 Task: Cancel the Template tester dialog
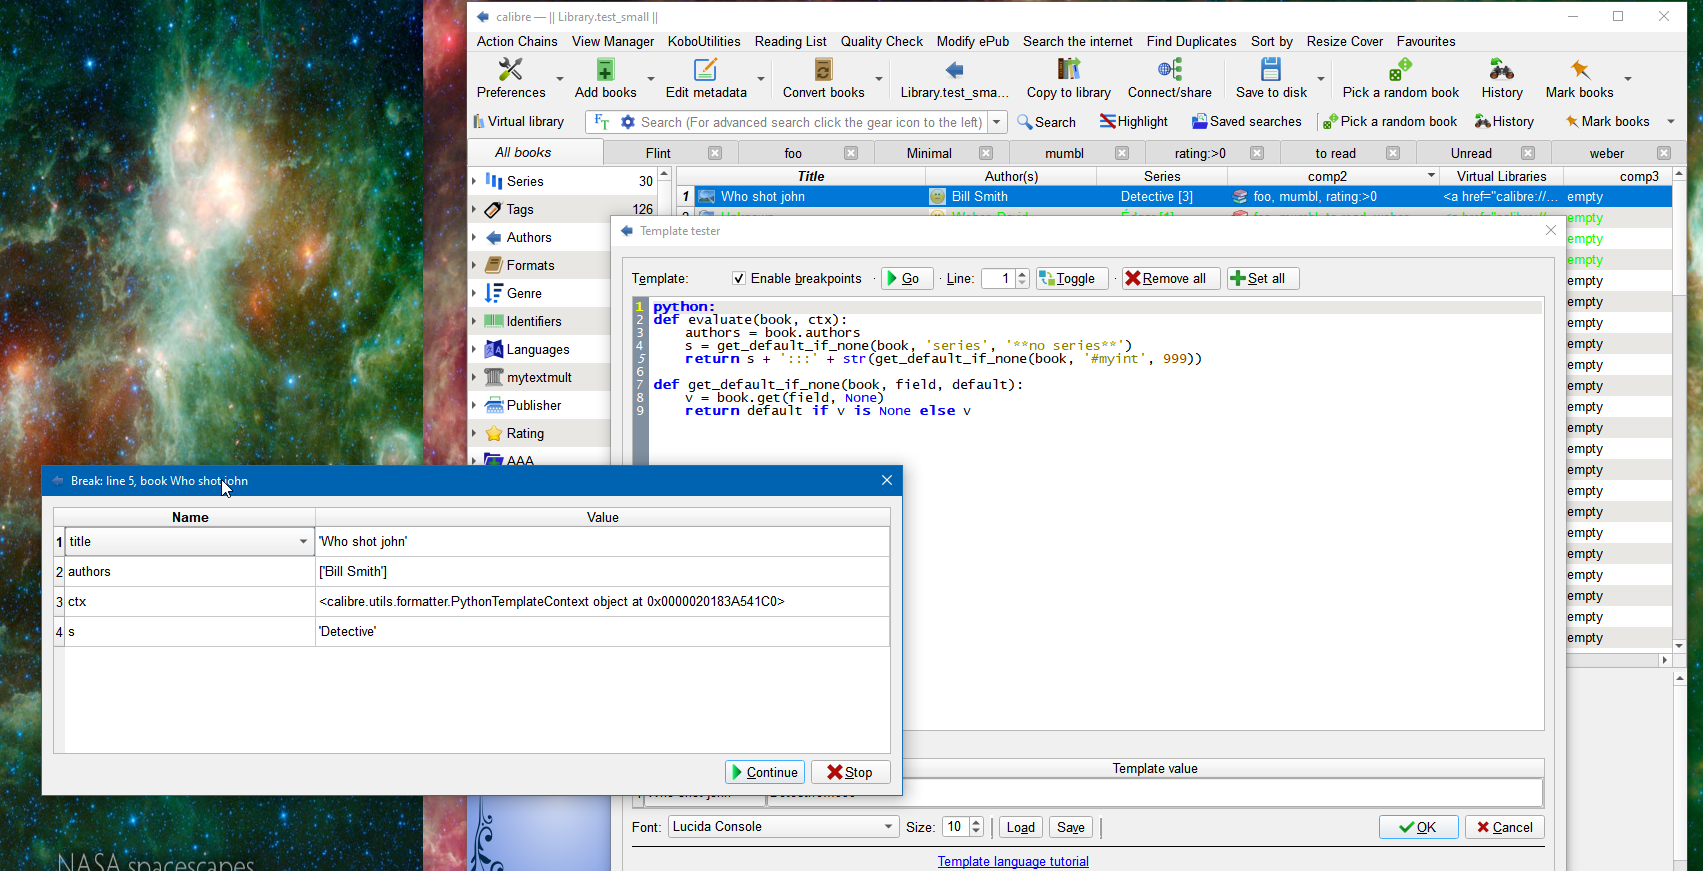[x=1505, y=827]
